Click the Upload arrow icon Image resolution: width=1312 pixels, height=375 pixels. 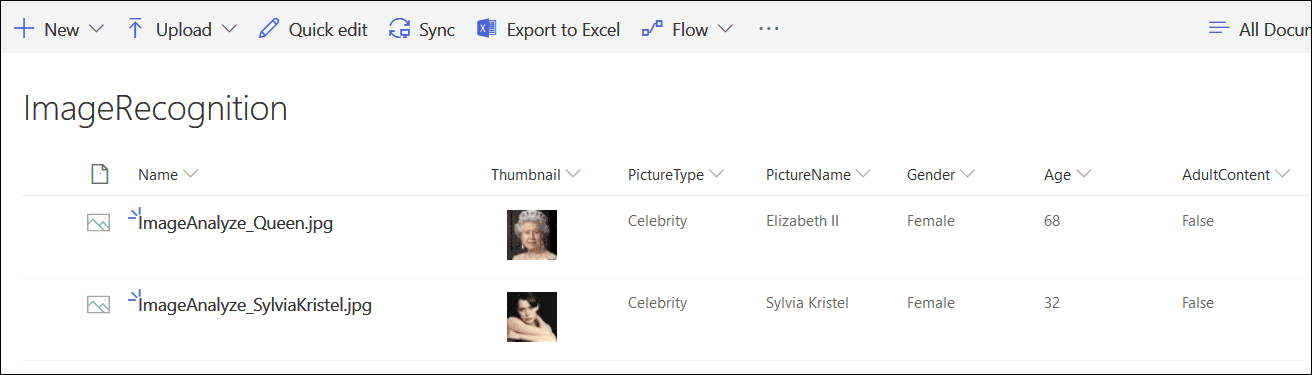point(135,29)
